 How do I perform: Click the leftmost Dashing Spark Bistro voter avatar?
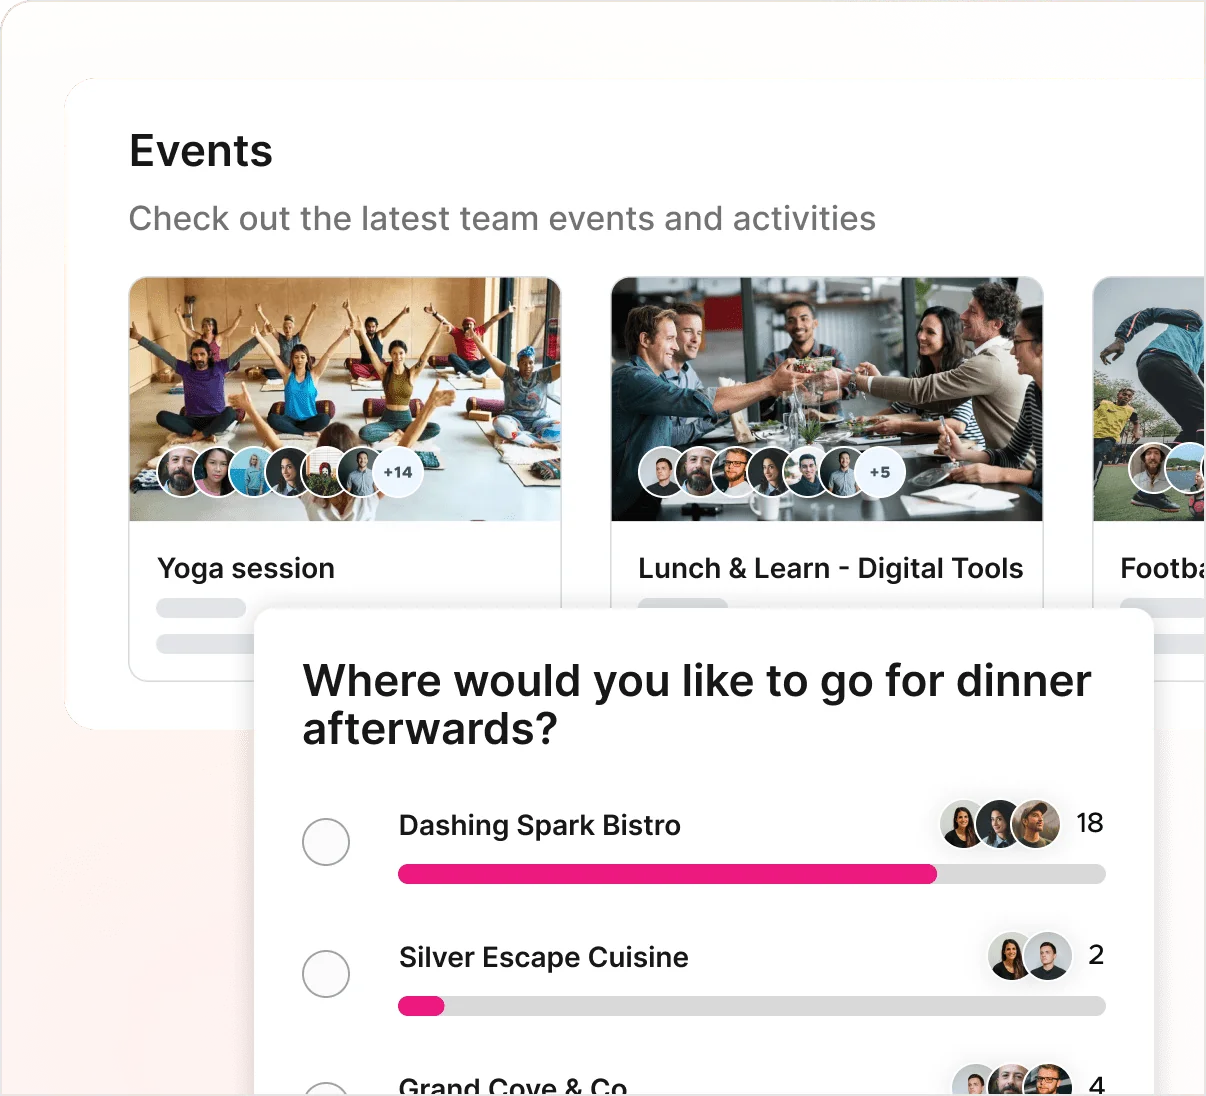(x=960, y=823)
